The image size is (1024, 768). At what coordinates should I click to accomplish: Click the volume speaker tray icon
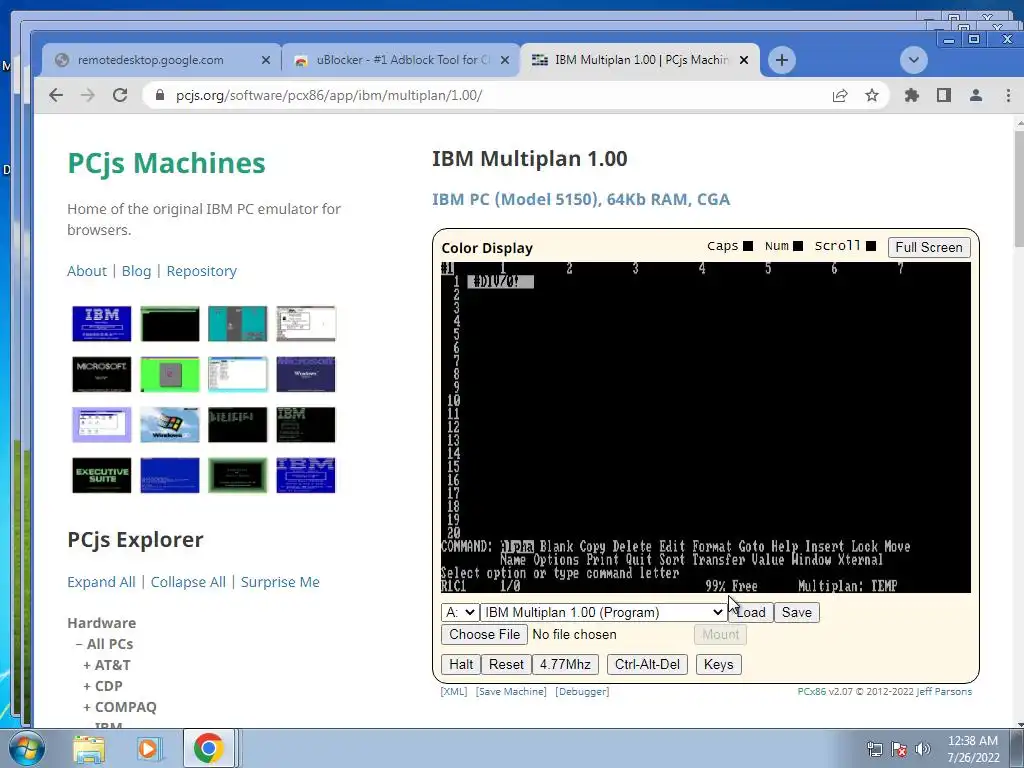click(x=923, y=749)
